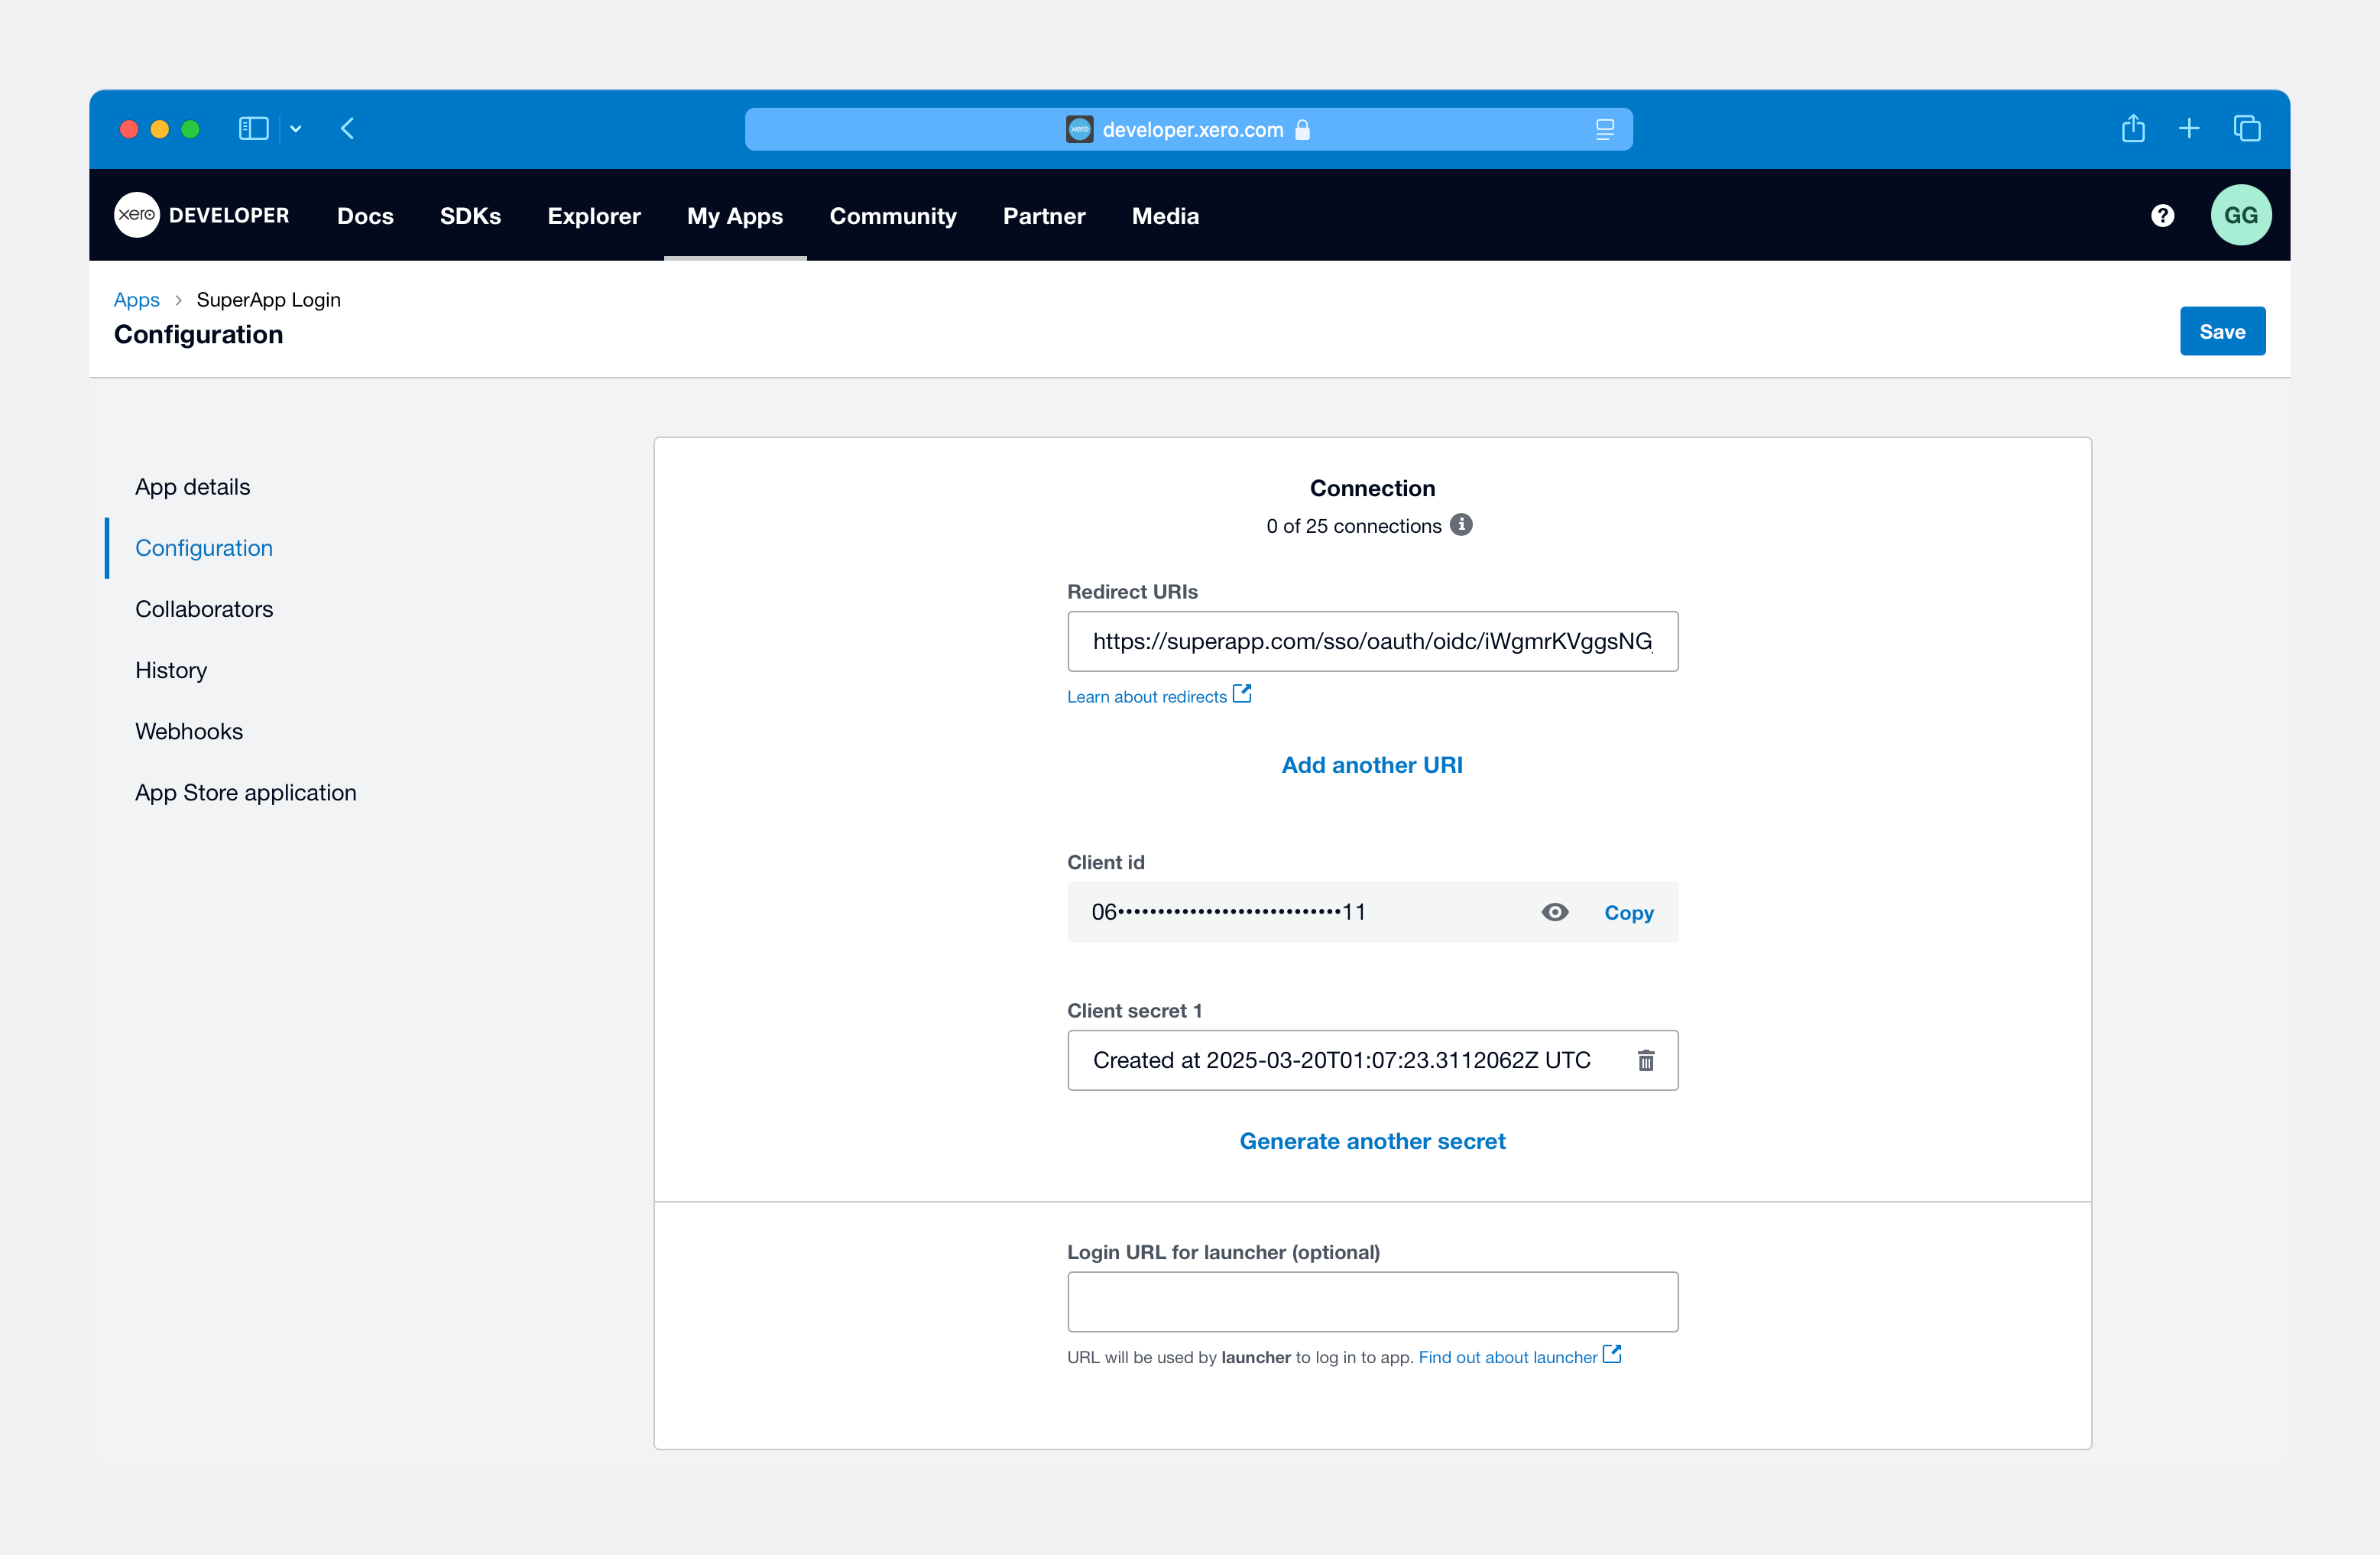Screen dimensions: 2380x1555
Task: Click the Safari share icon
Action: (x=2134, y=128)
